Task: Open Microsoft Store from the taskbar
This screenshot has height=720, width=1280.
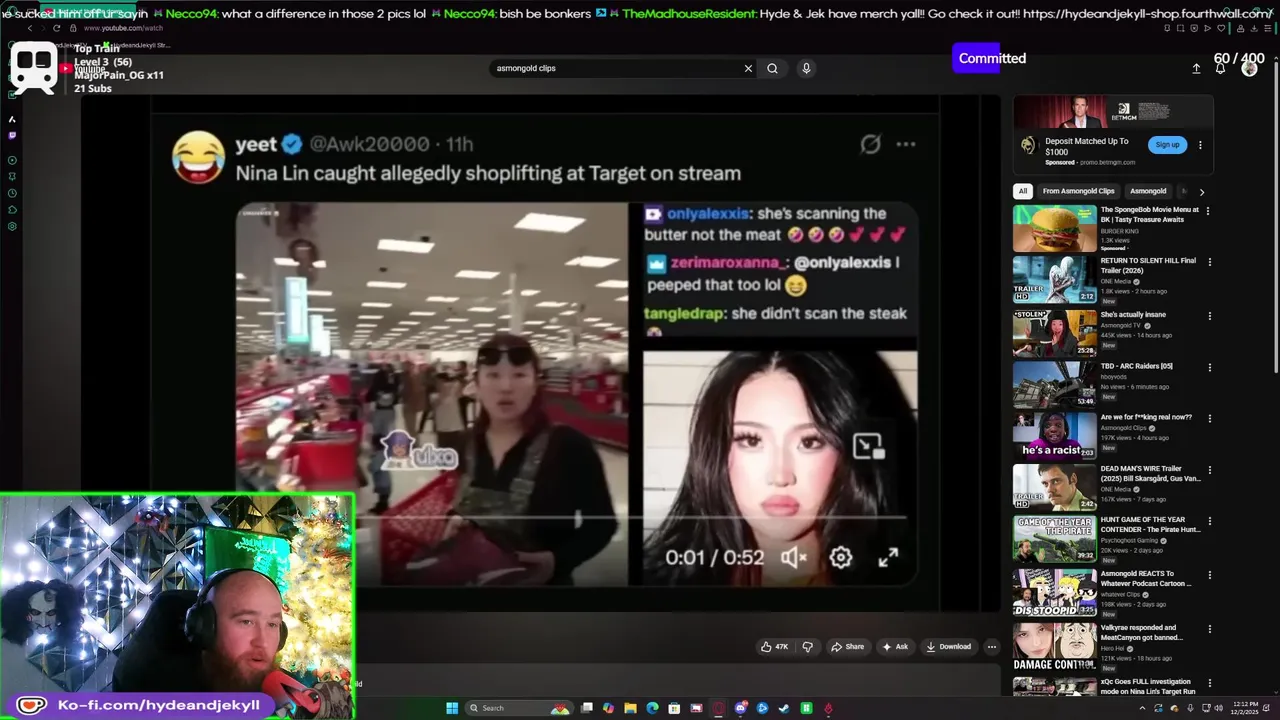Action: click(x=675, y=708)
